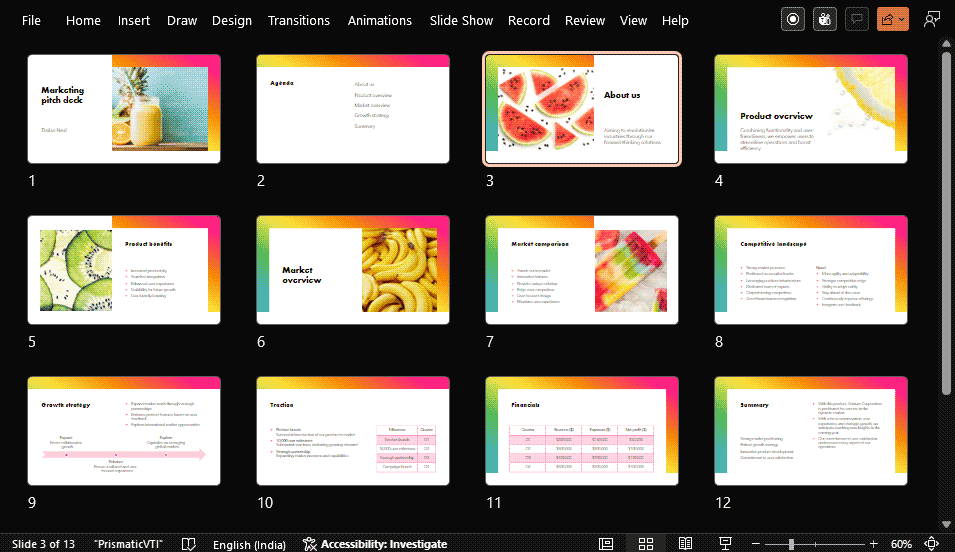Select slide 10 Traction thumbnail

tap(353, 431)
